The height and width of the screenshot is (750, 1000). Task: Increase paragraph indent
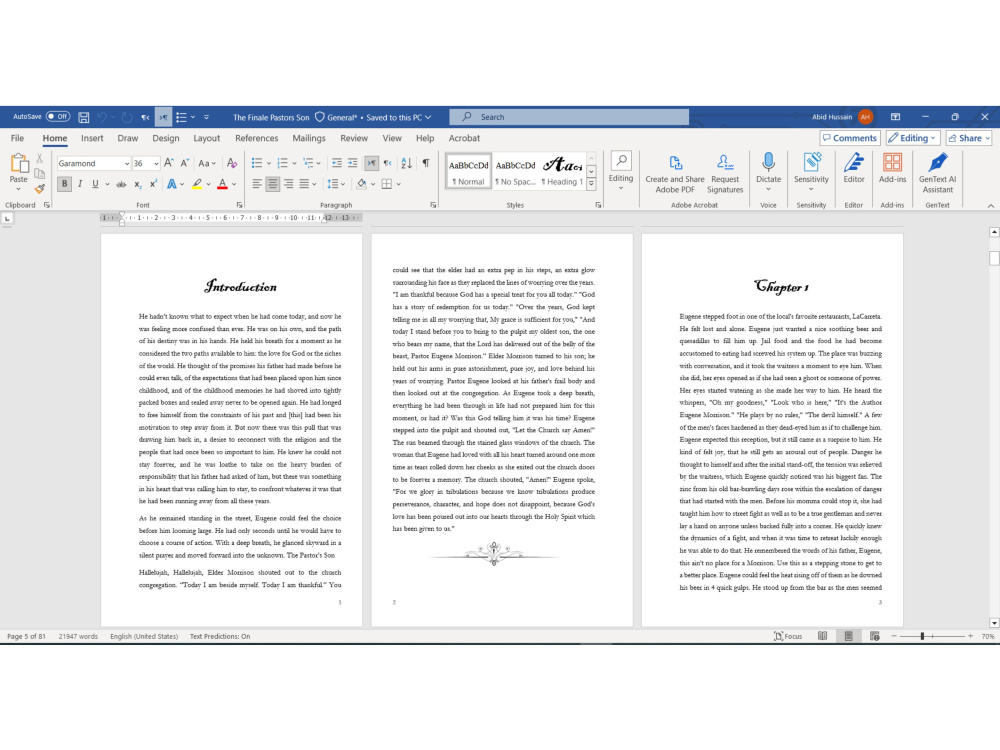(x=353, y=163)
